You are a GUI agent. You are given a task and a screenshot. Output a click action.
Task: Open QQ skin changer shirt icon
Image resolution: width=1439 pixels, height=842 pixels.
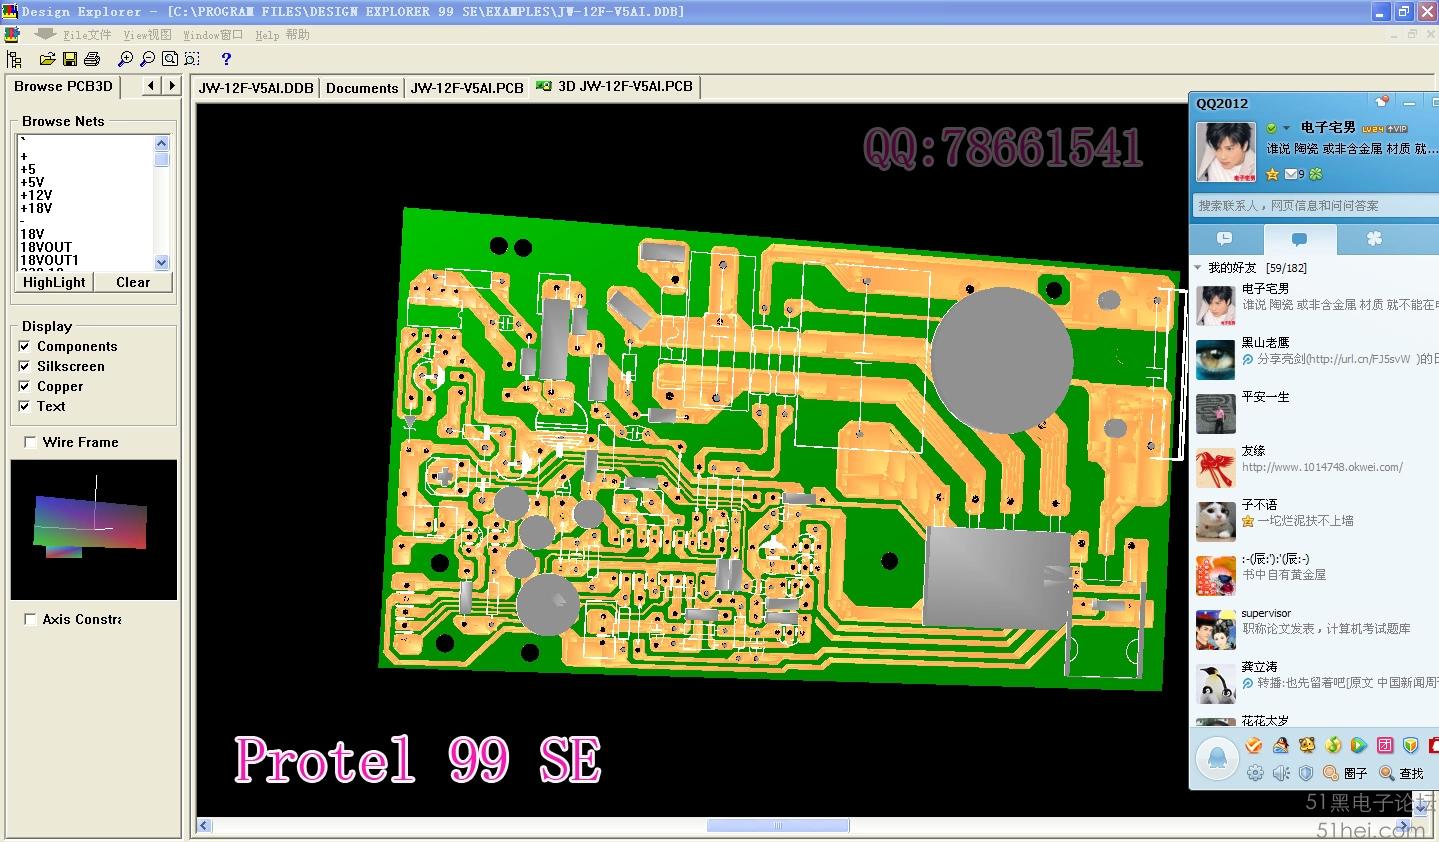[1382, 102]
